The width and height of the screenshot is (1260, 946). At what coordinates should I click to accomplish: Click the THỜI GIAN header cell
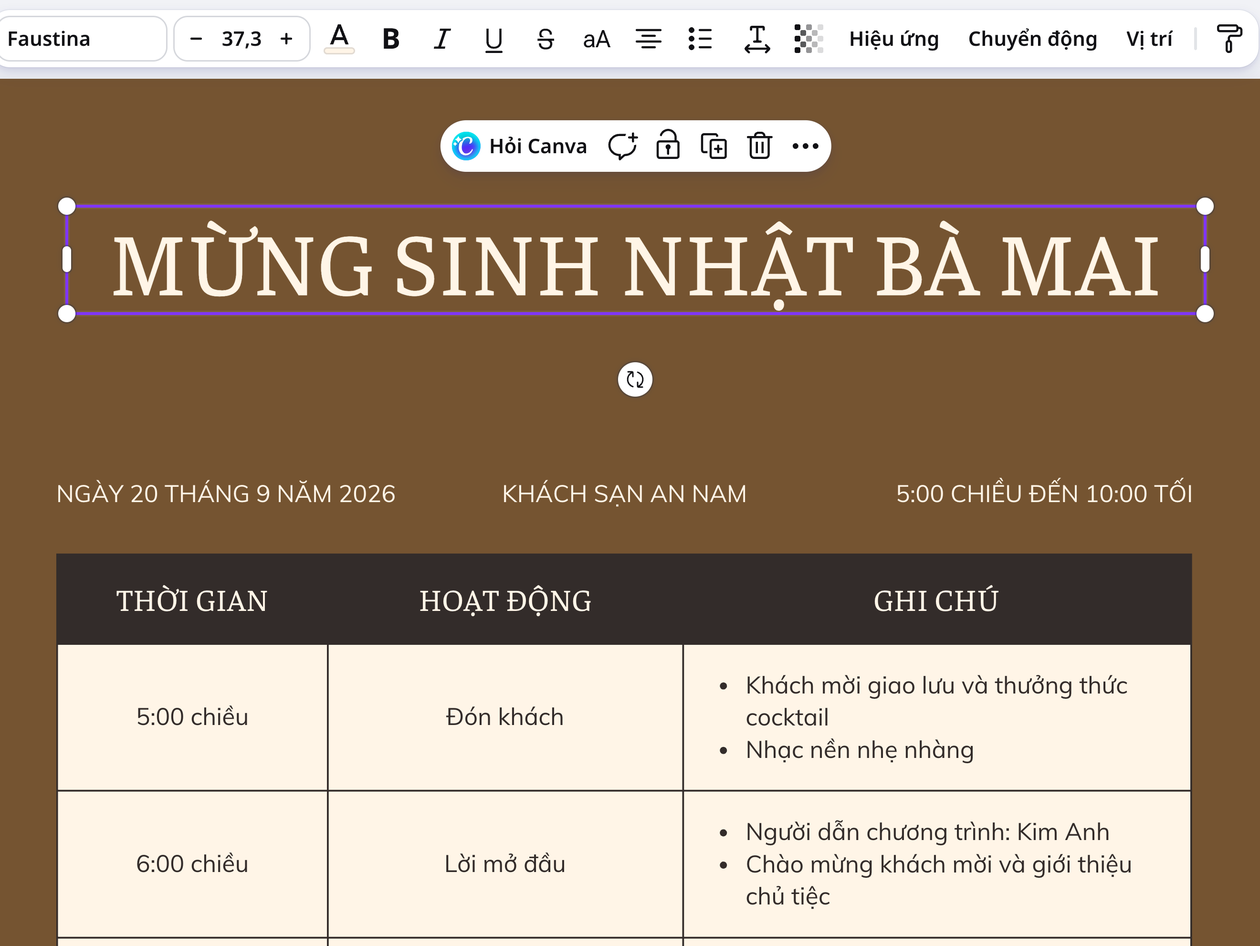pyautogui.click(x=192, y=600)
